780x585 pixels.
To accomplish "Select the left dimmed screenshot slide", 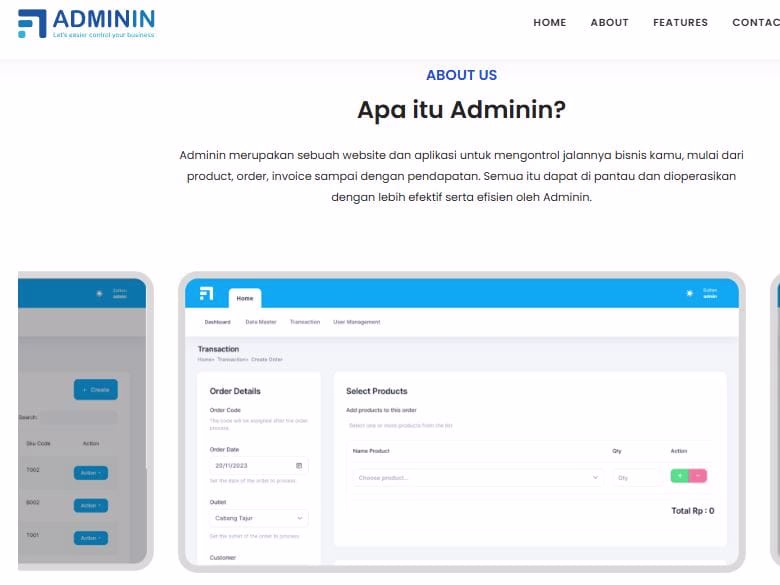I will click(86, 421).
